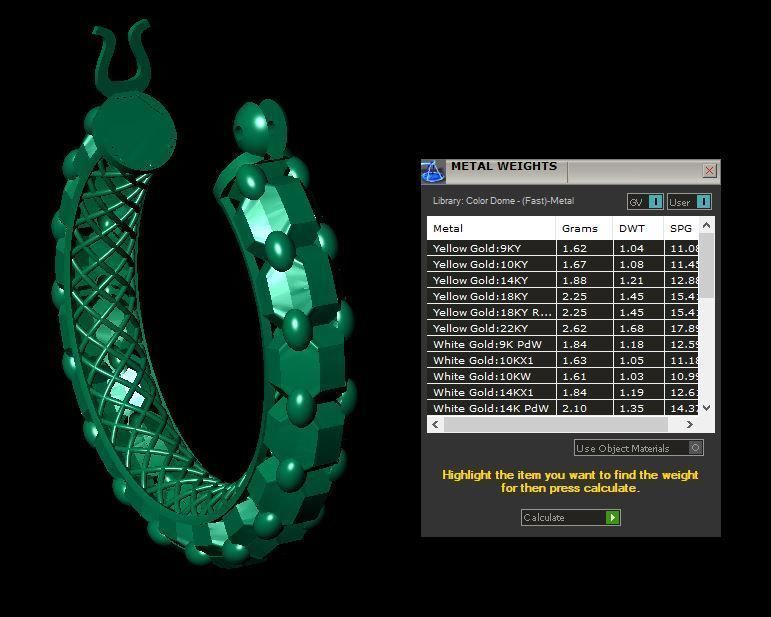Image resolution: width=771 pixels, height=617 pixels.
Task: Click the 1.67 grams value
Action: (574, 264)
